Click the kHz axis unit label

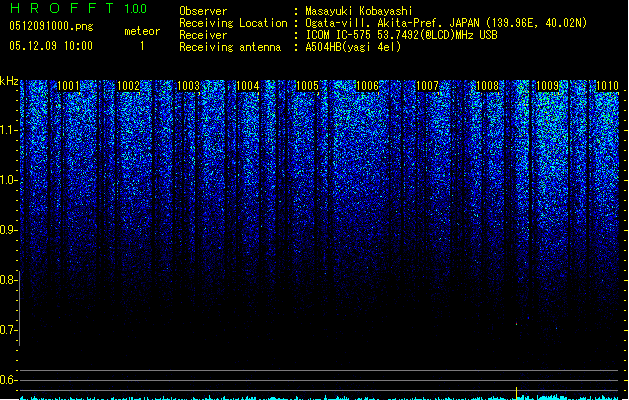pyautogui.click(x=9, y=81)
